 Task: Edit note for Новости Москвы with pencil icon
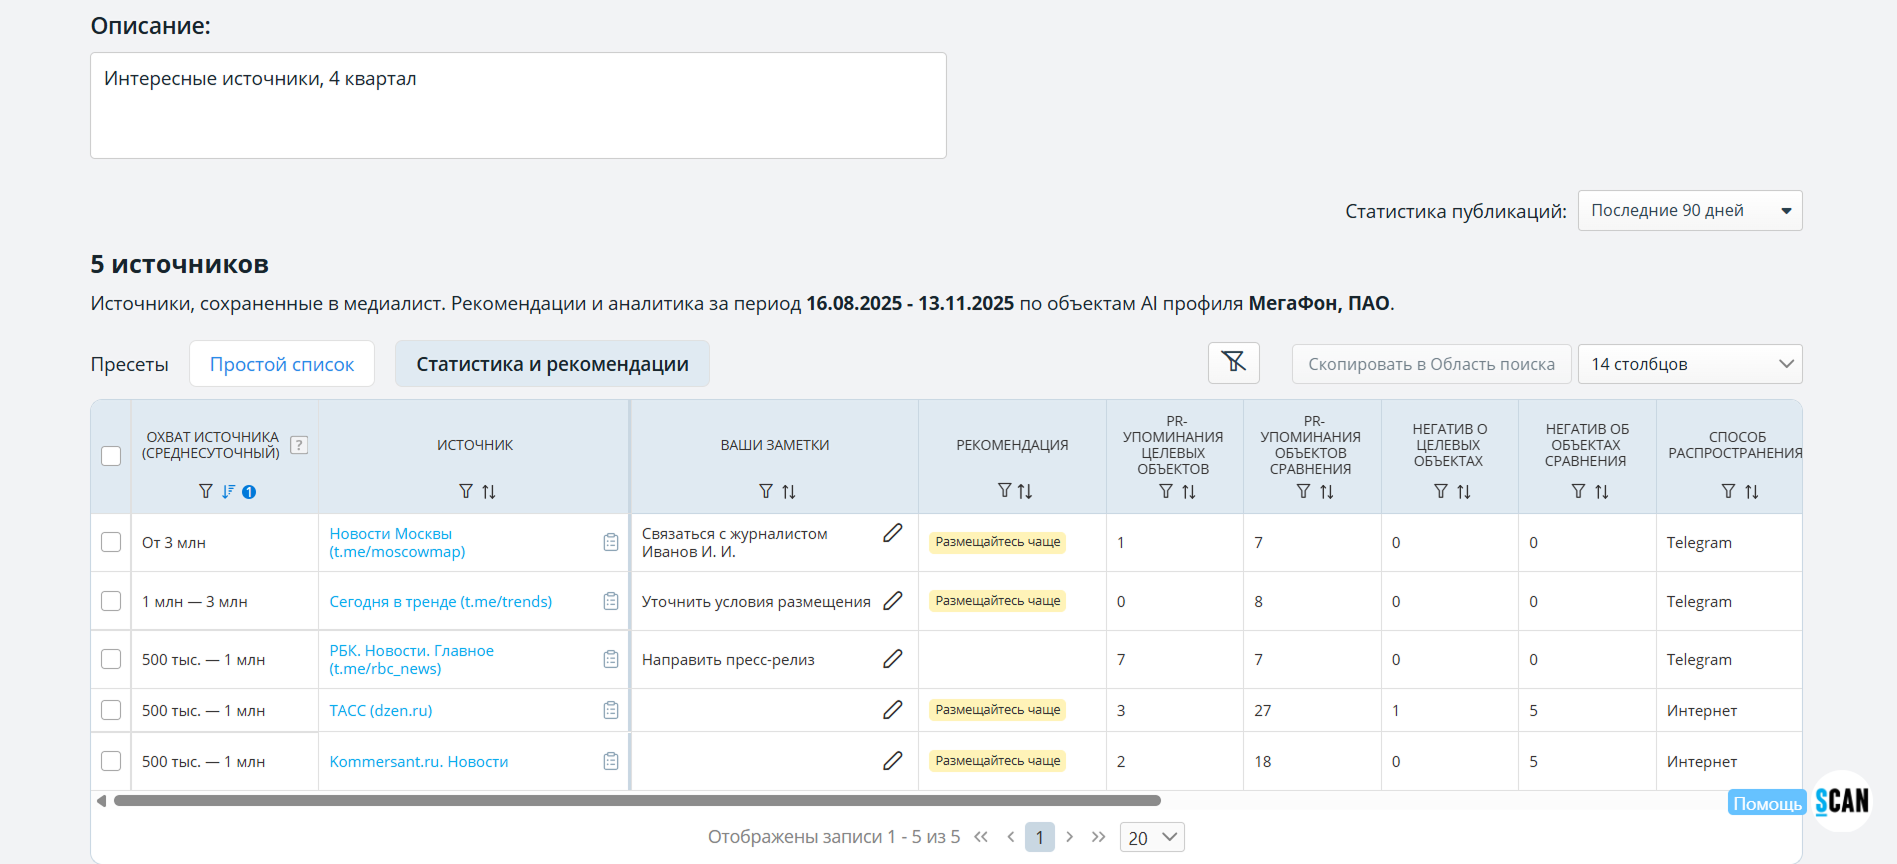tap(892, 534)
